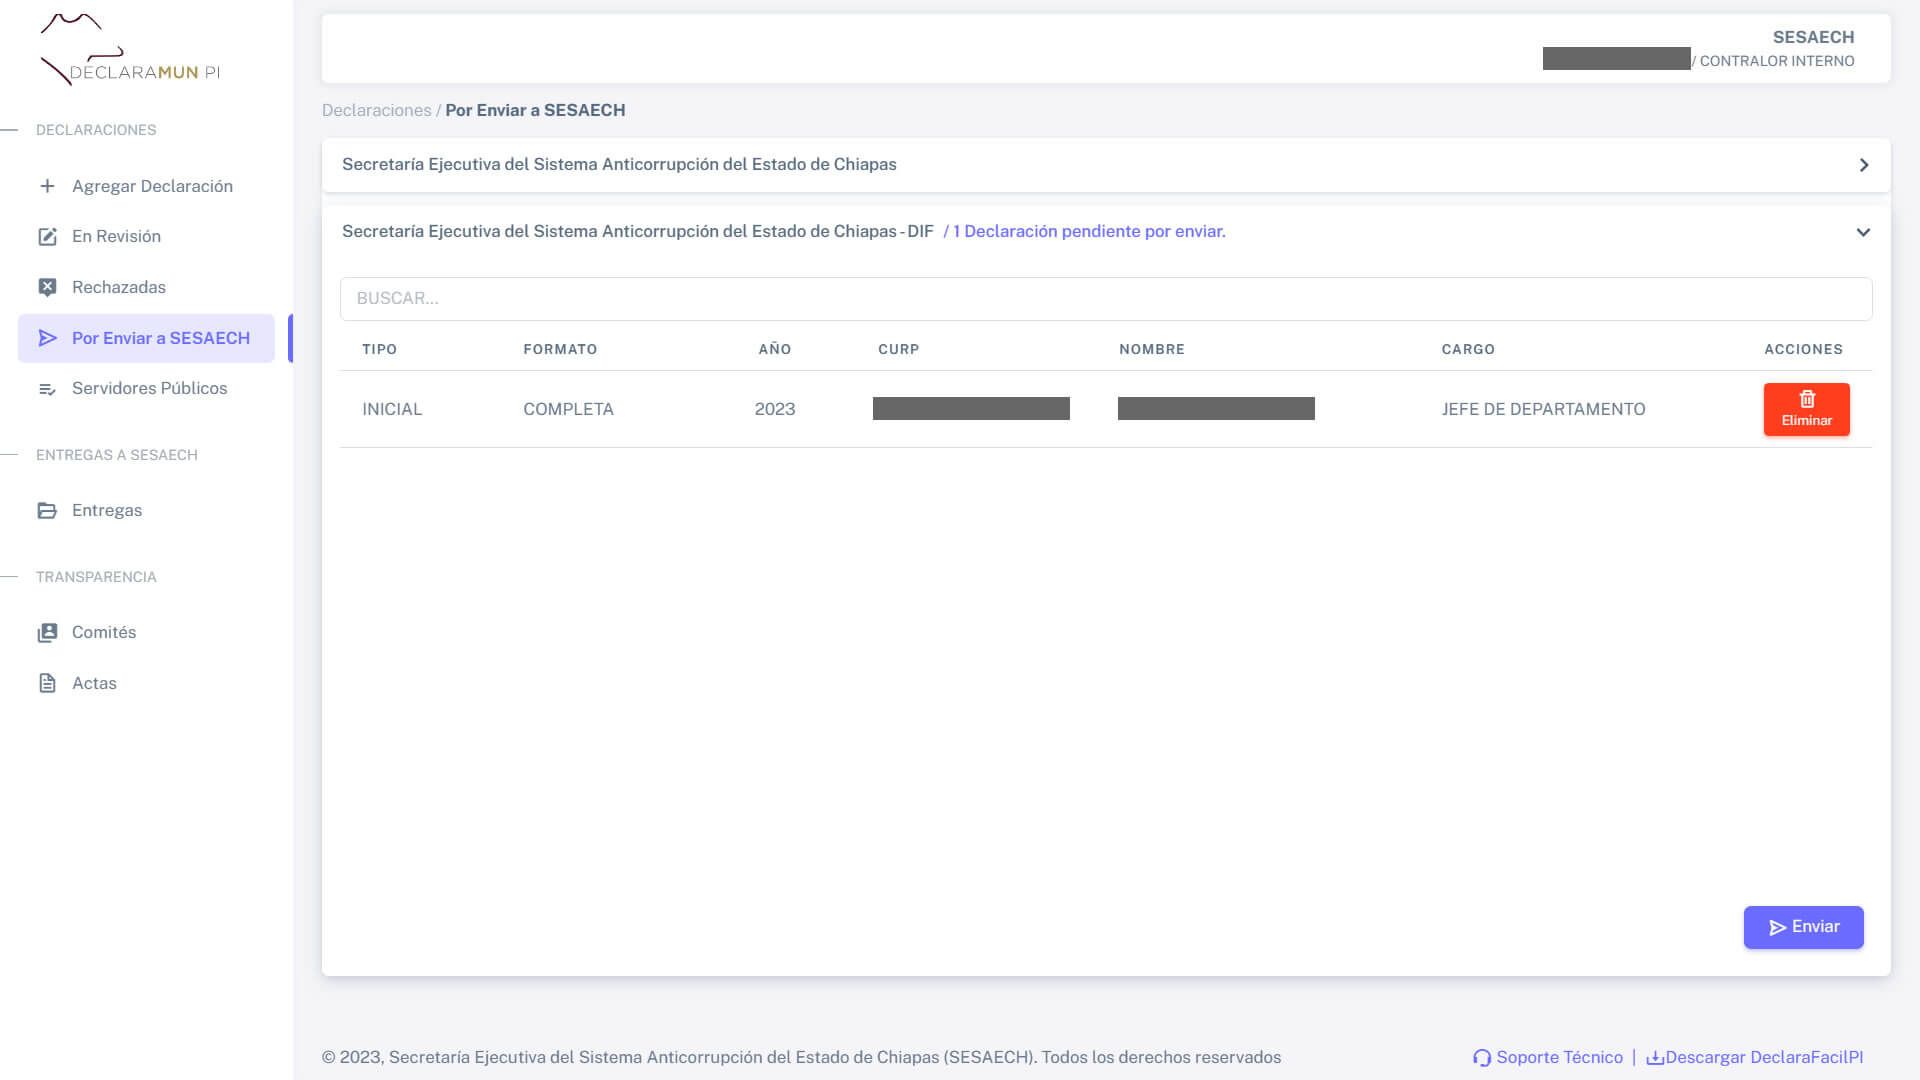Click the AÑO column header
This screenshot has width=1920, height=1080.
pos(775,350)
